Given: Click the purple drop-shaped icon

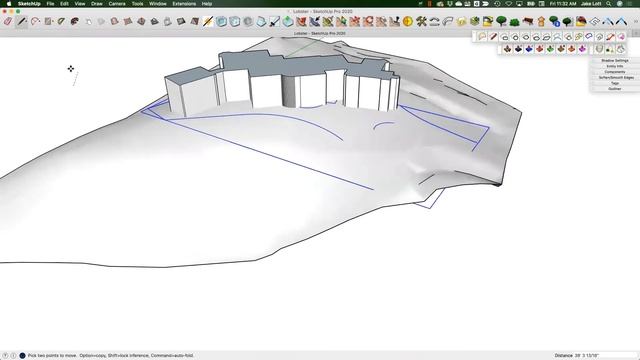Looking at the screenshot, I should tap(582, 49).
